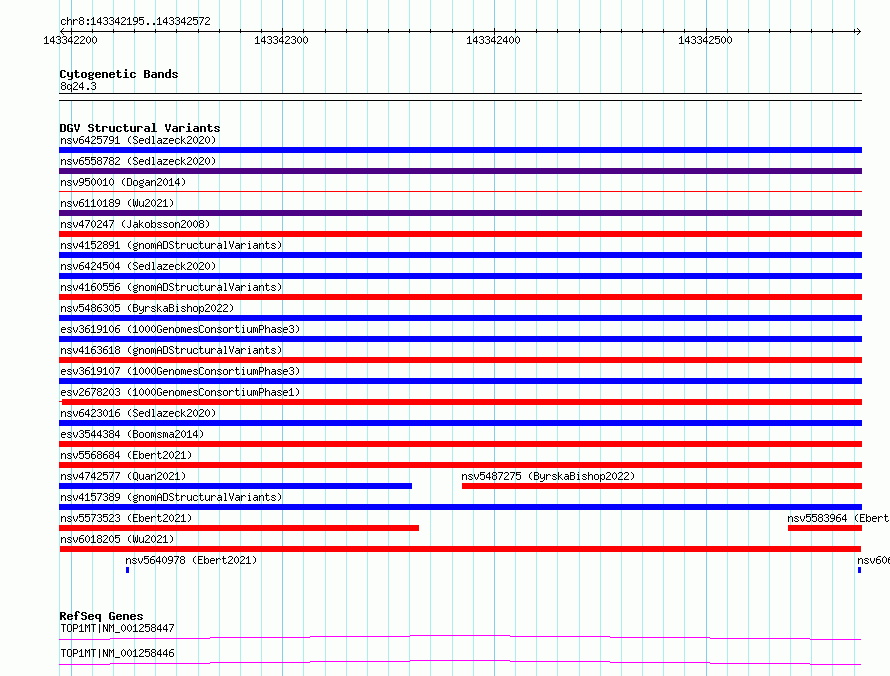Click nsv5487275 (ByrskaBishop2022) label
Image resolution: width=890 pixels, height=676 pixels.
click(x=548, y=476)
